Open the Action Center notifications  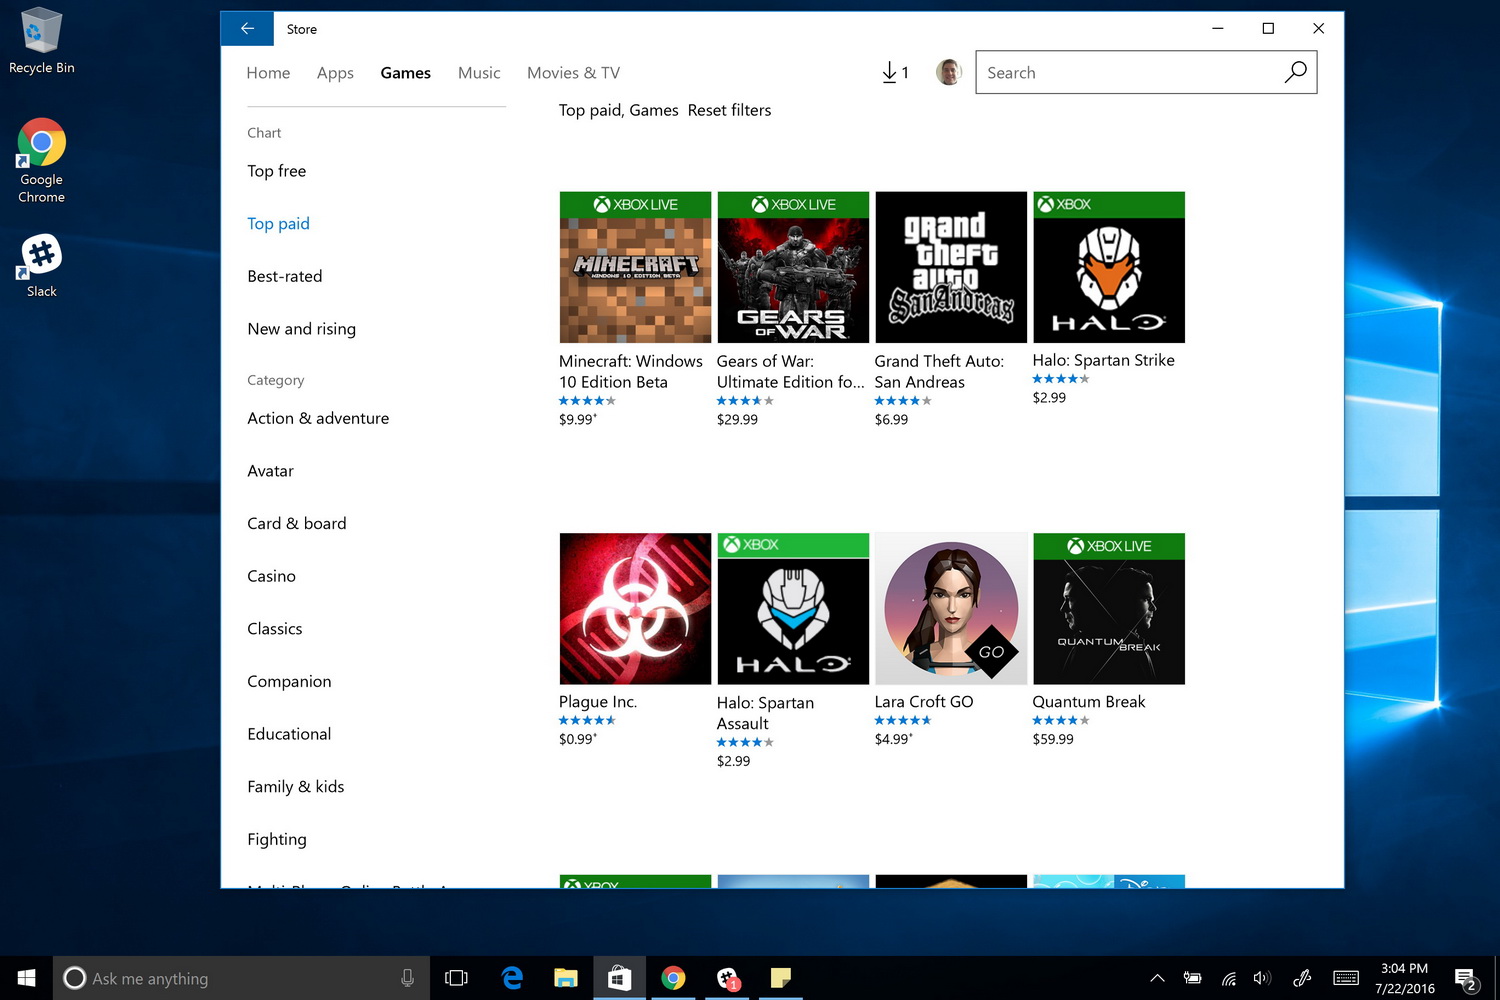tap(1466, 979)
